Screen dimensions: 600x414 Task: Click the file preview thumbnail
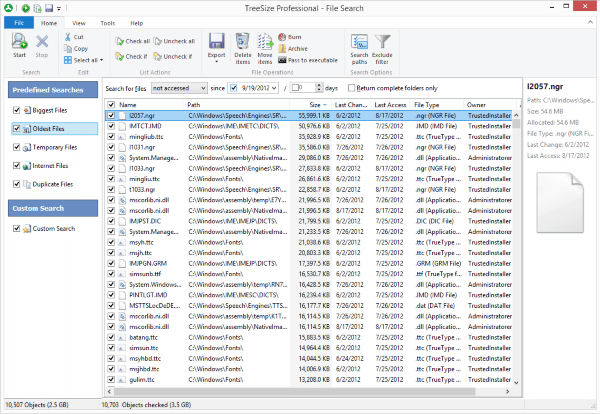(x=560, y=202)
